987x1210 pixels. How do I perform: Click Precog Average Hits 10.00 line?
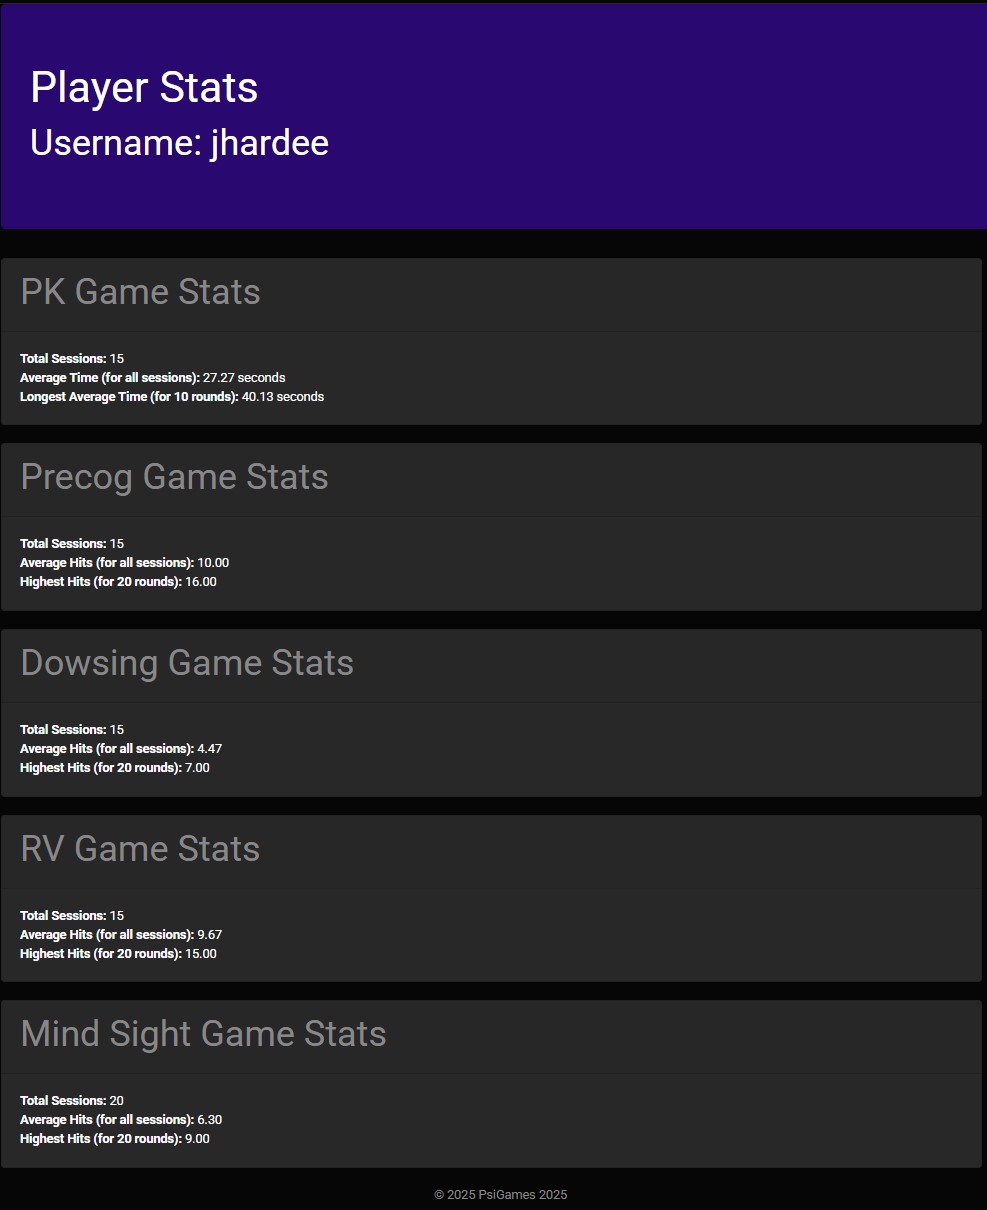point(125,563)
